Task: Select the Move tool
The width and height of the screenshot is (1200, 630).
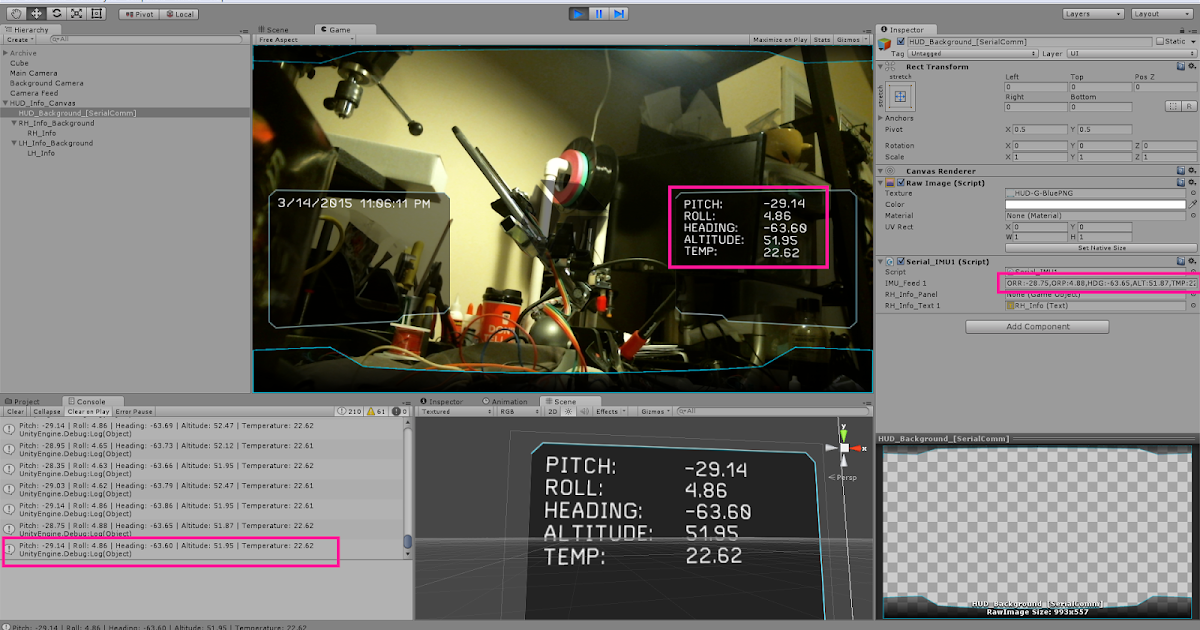Action: point(36,14)
